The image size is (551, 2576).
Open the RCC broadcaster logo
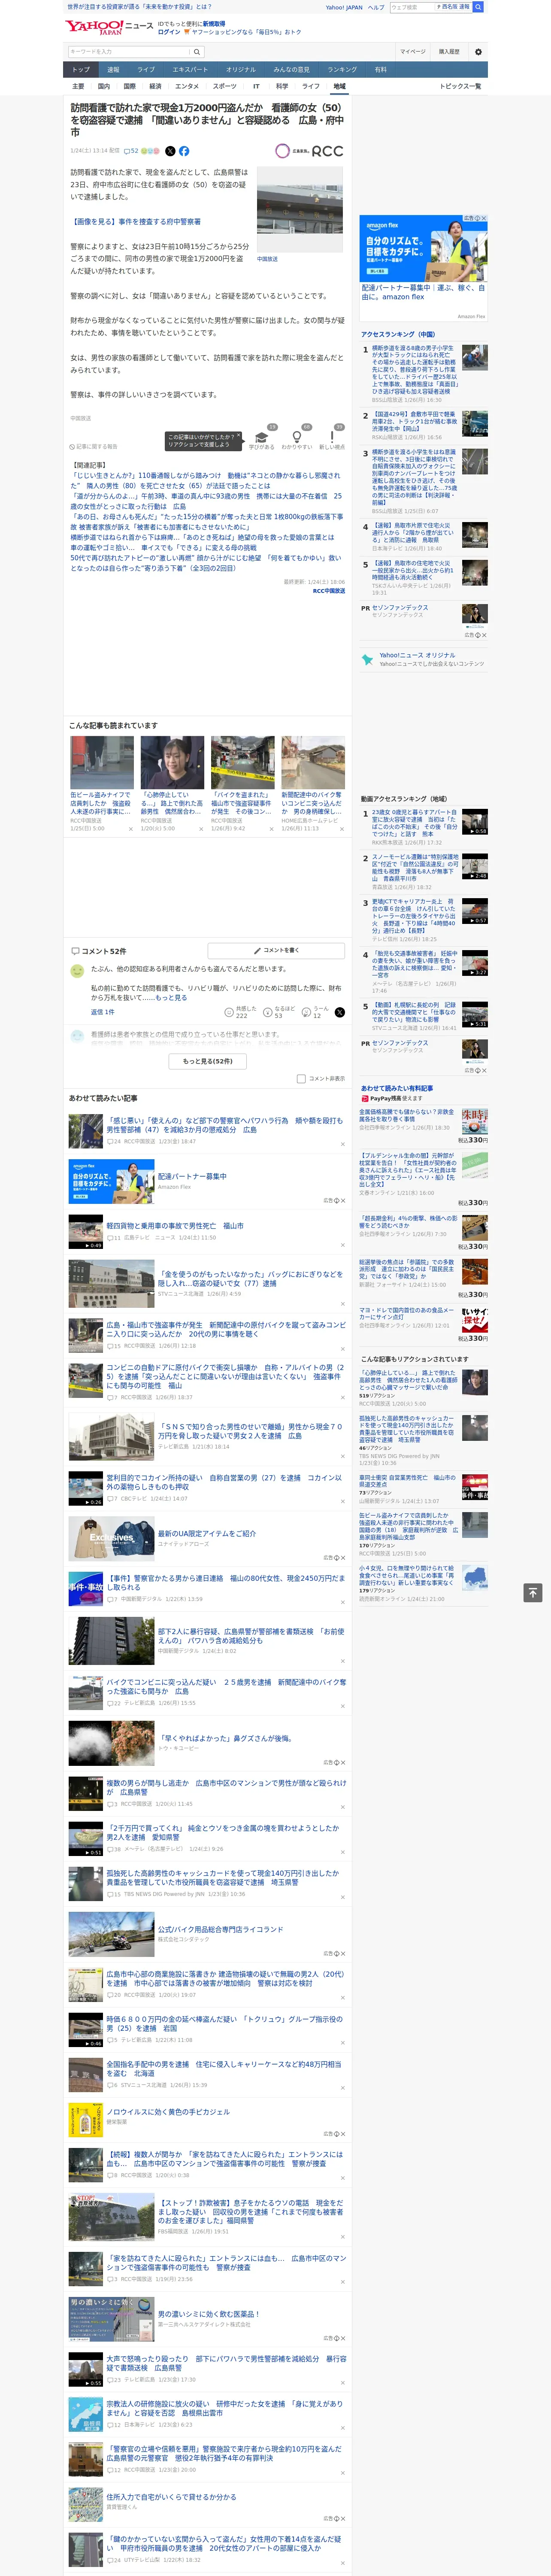click(309, 151)
